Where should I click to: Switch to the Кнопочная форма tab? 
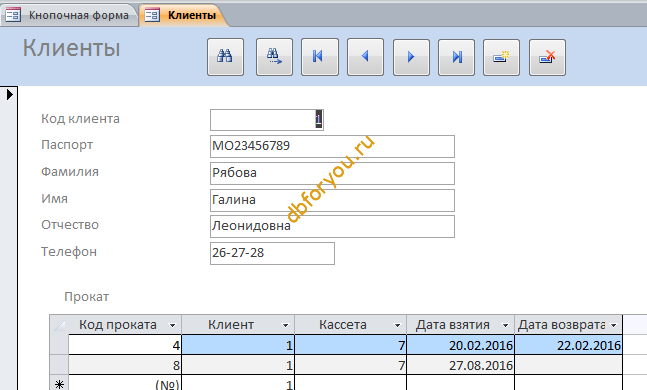click(69, 15)
